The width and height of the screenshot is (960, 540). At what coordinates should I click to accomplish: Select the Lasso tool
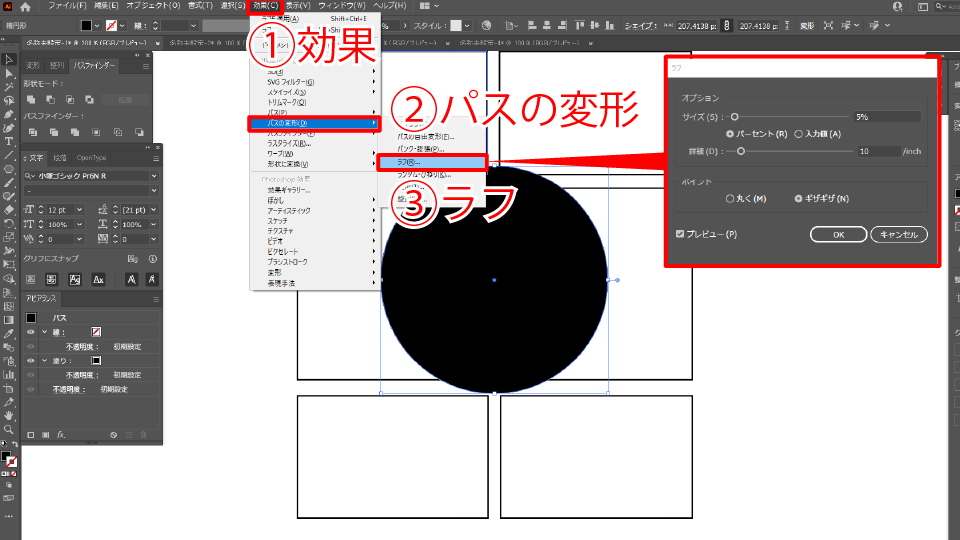click(x=9, y=100)
